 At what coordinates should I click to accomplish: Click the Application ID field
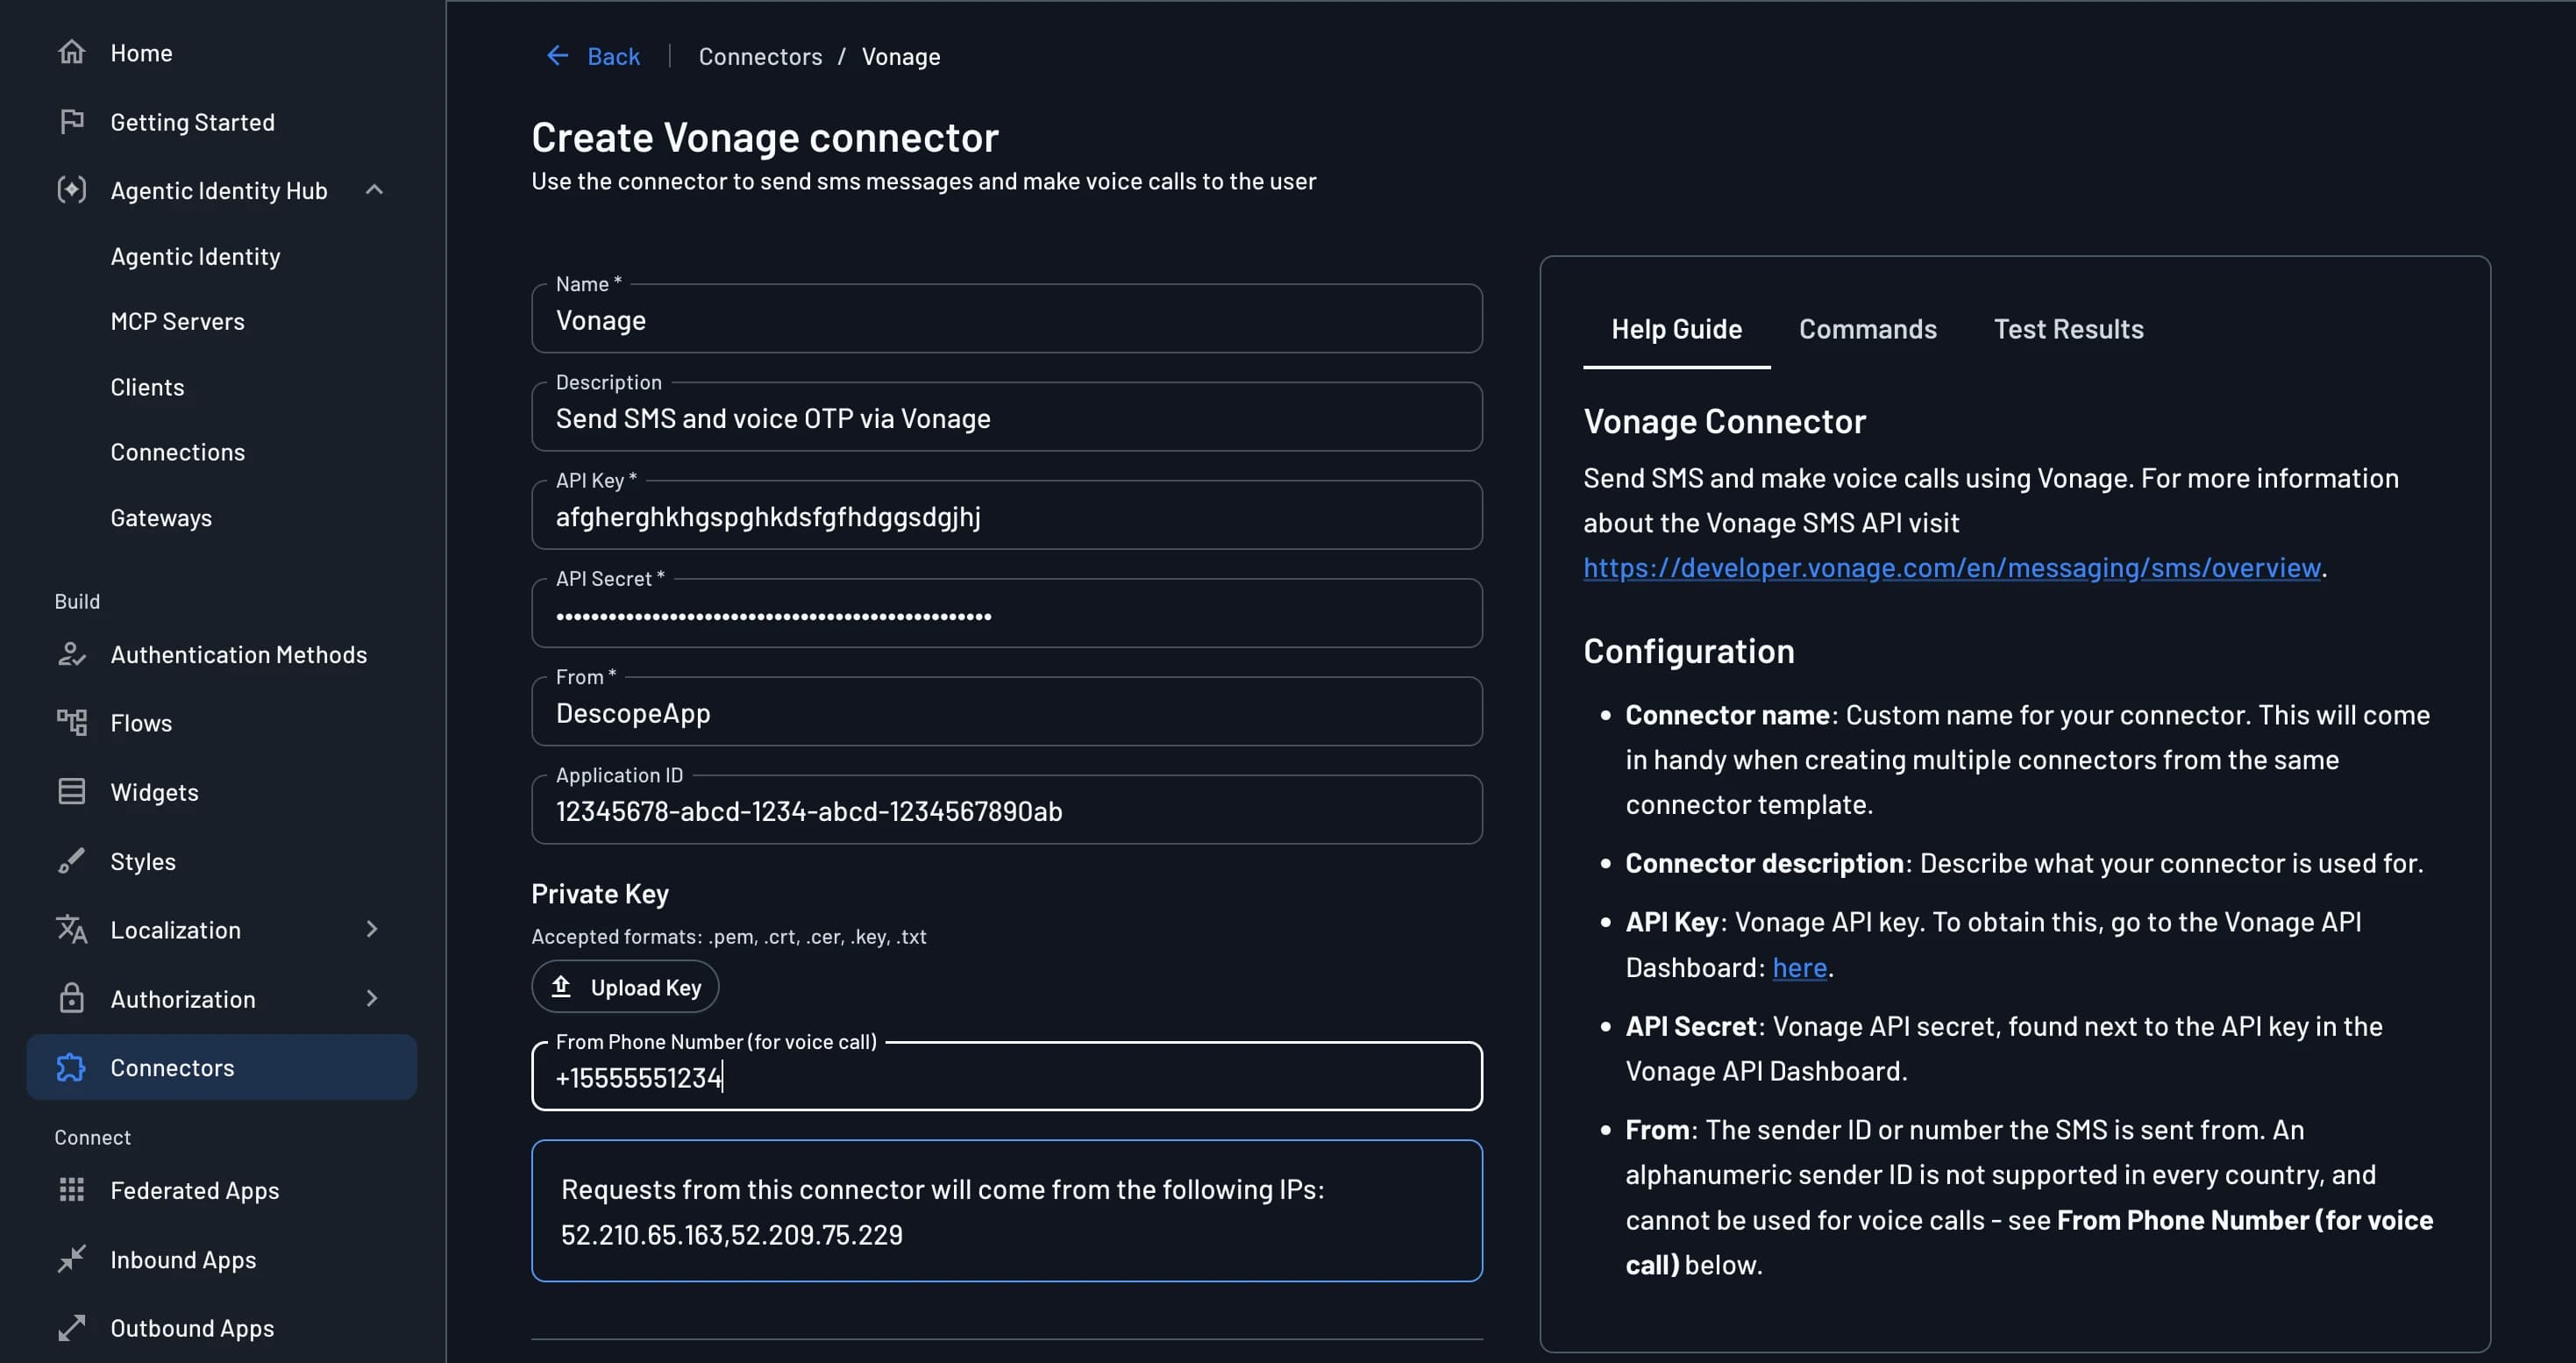(1006, 809)
